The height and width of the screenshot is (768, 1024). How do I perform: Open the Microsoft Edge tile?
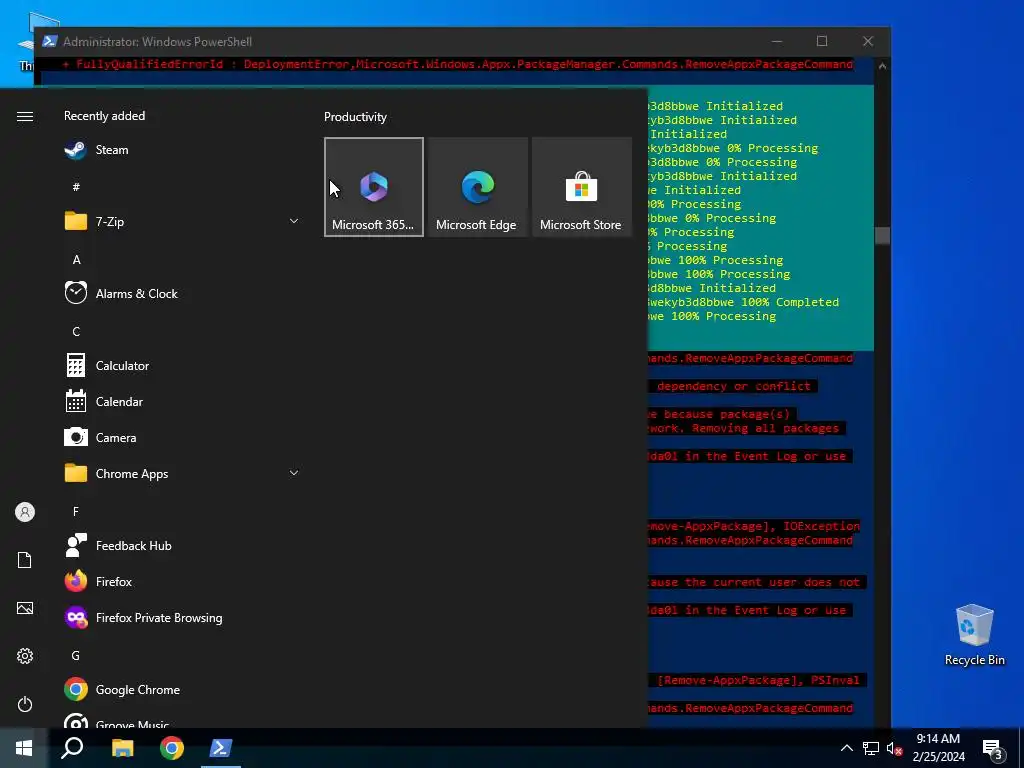pos(477,187)
